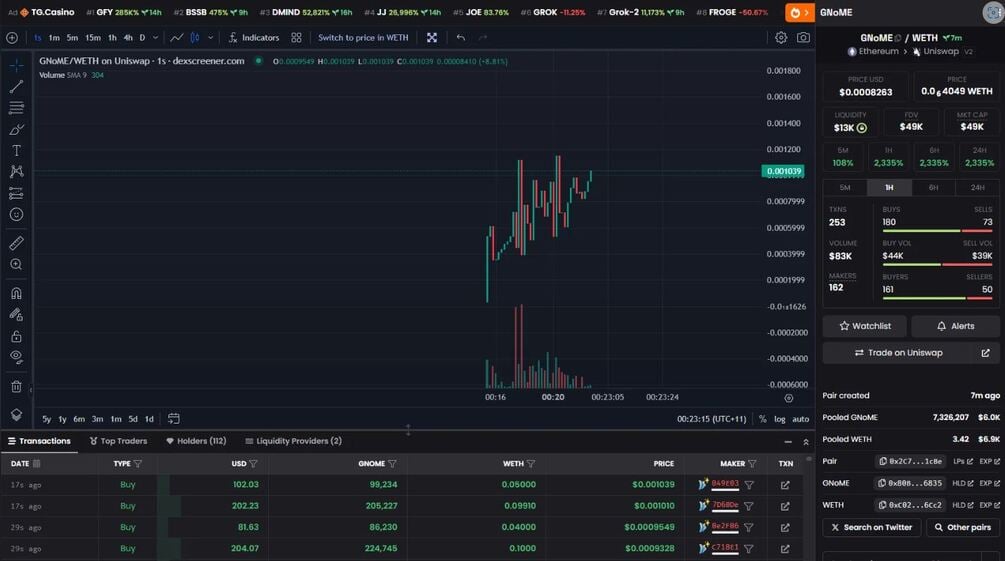Toggle percent scale mode

[762, 419]
